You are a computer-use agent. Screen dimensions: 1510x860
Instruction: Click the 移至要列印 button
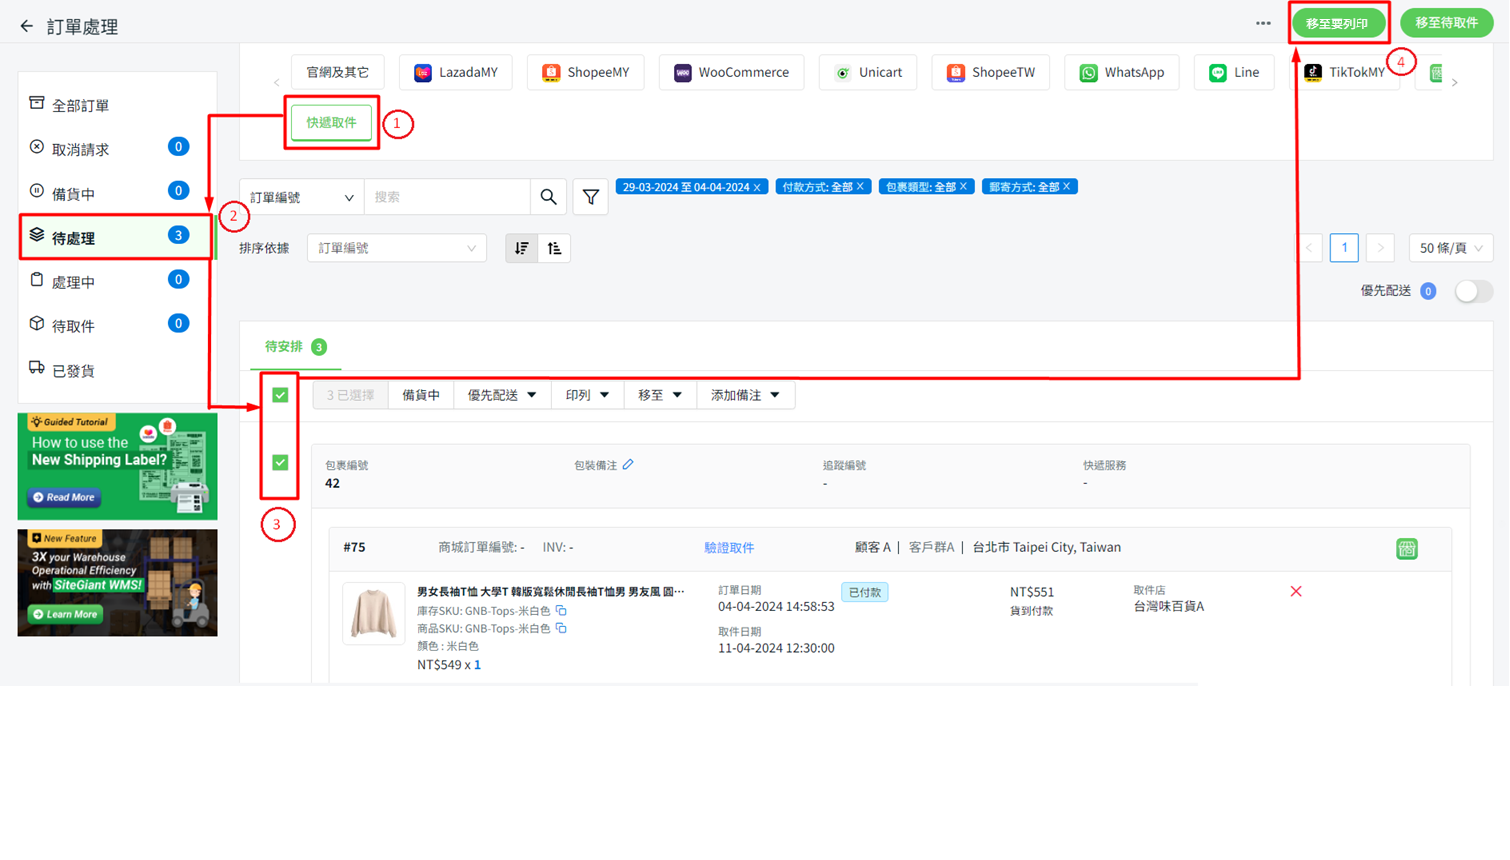coord(1337,23)
